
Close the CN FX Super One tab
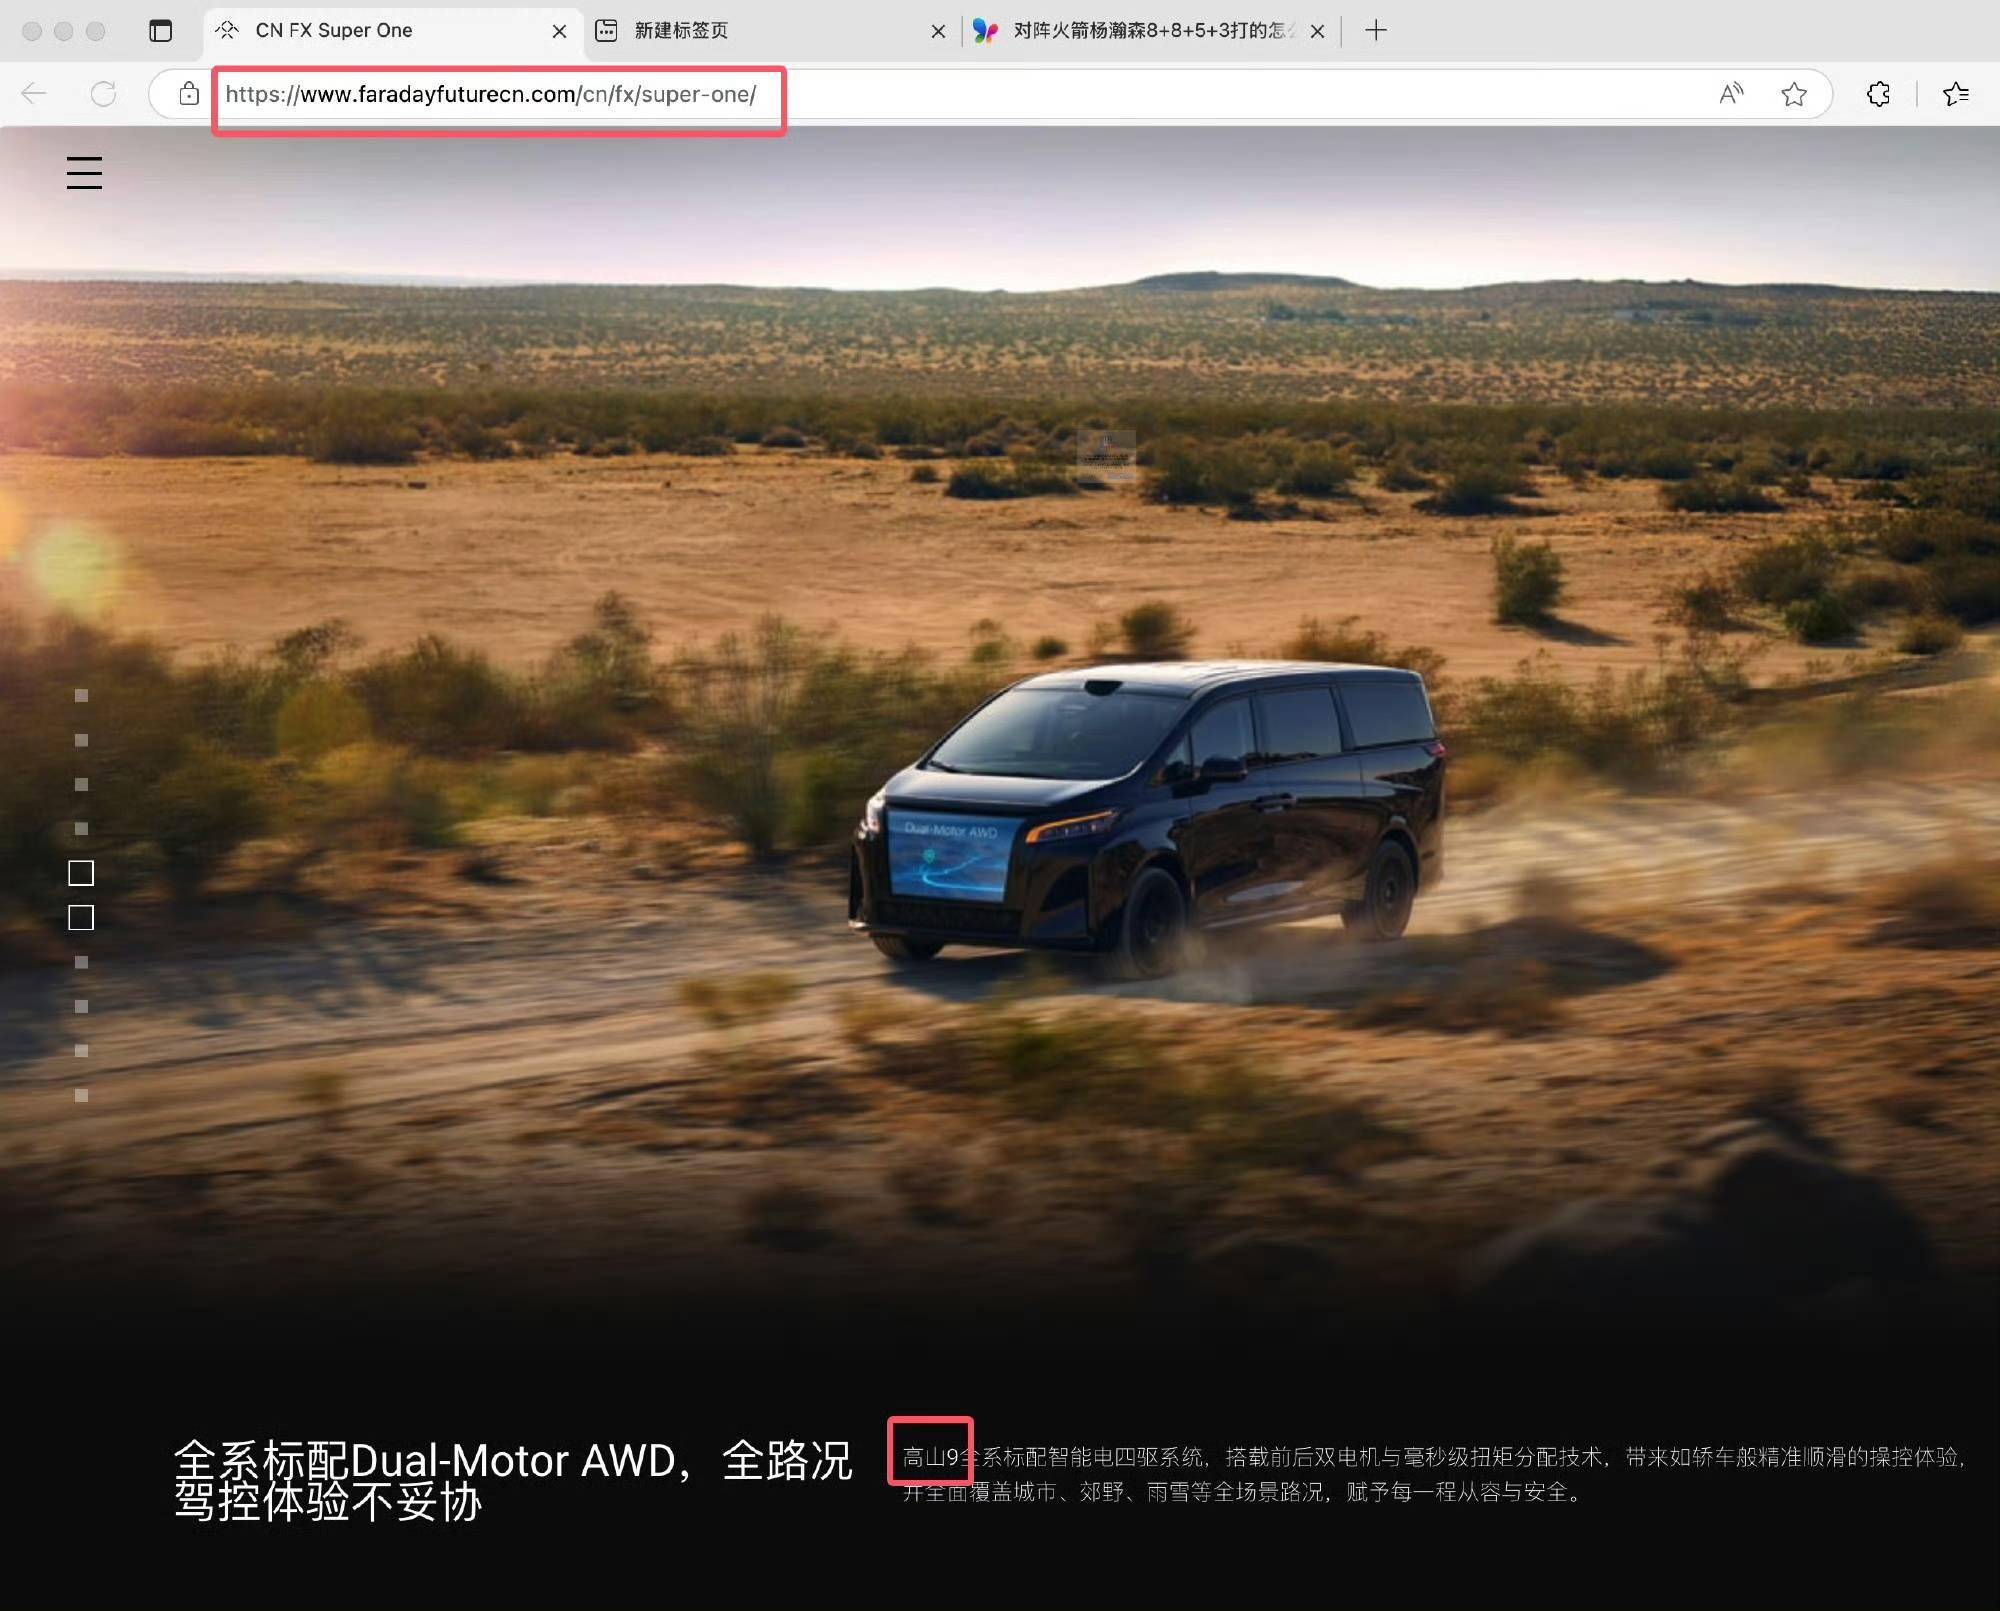pyautogui.click(x=559, y=31)
